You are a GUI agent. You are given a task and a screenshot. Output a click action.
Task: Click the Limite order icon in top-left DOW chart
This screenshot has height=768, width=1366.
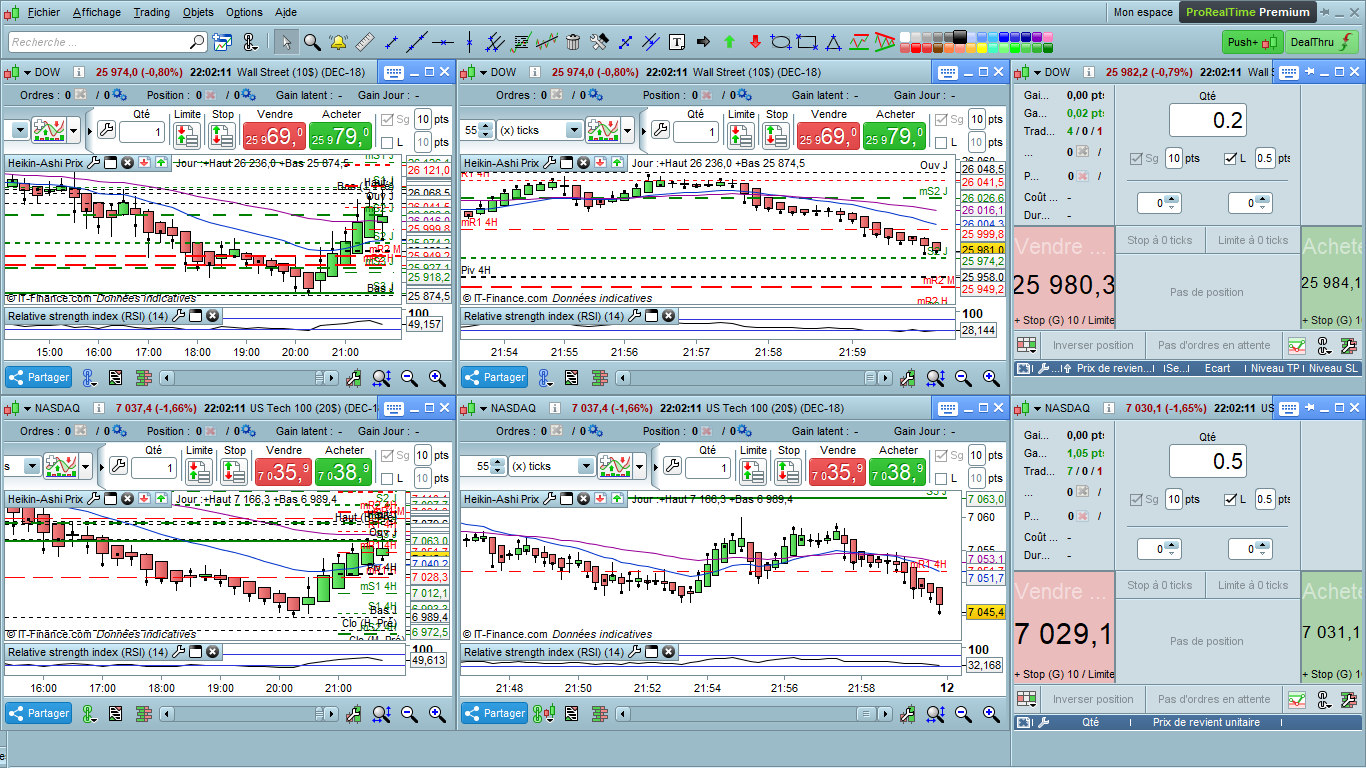coord(187,135)
